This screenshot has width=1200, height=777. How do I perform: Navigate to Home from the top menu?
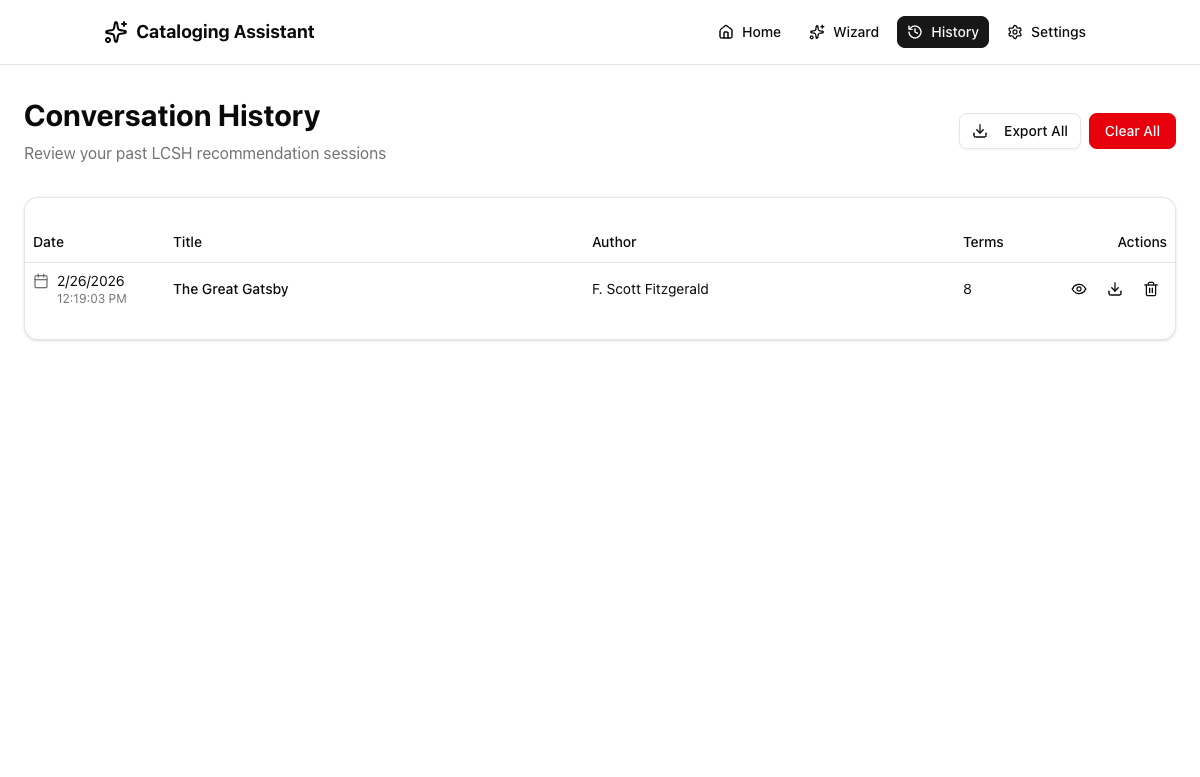(749, 32)
